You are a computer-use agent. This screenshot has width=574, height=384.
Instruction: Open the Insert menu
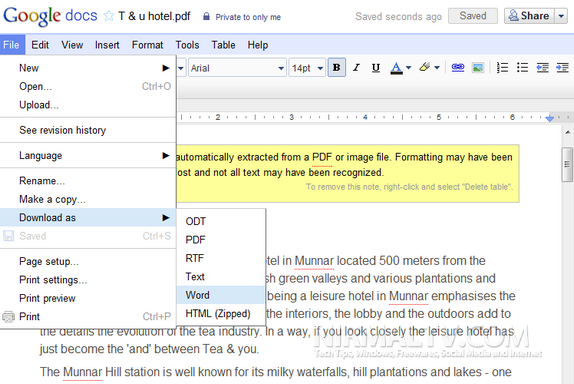click(107, 45)
